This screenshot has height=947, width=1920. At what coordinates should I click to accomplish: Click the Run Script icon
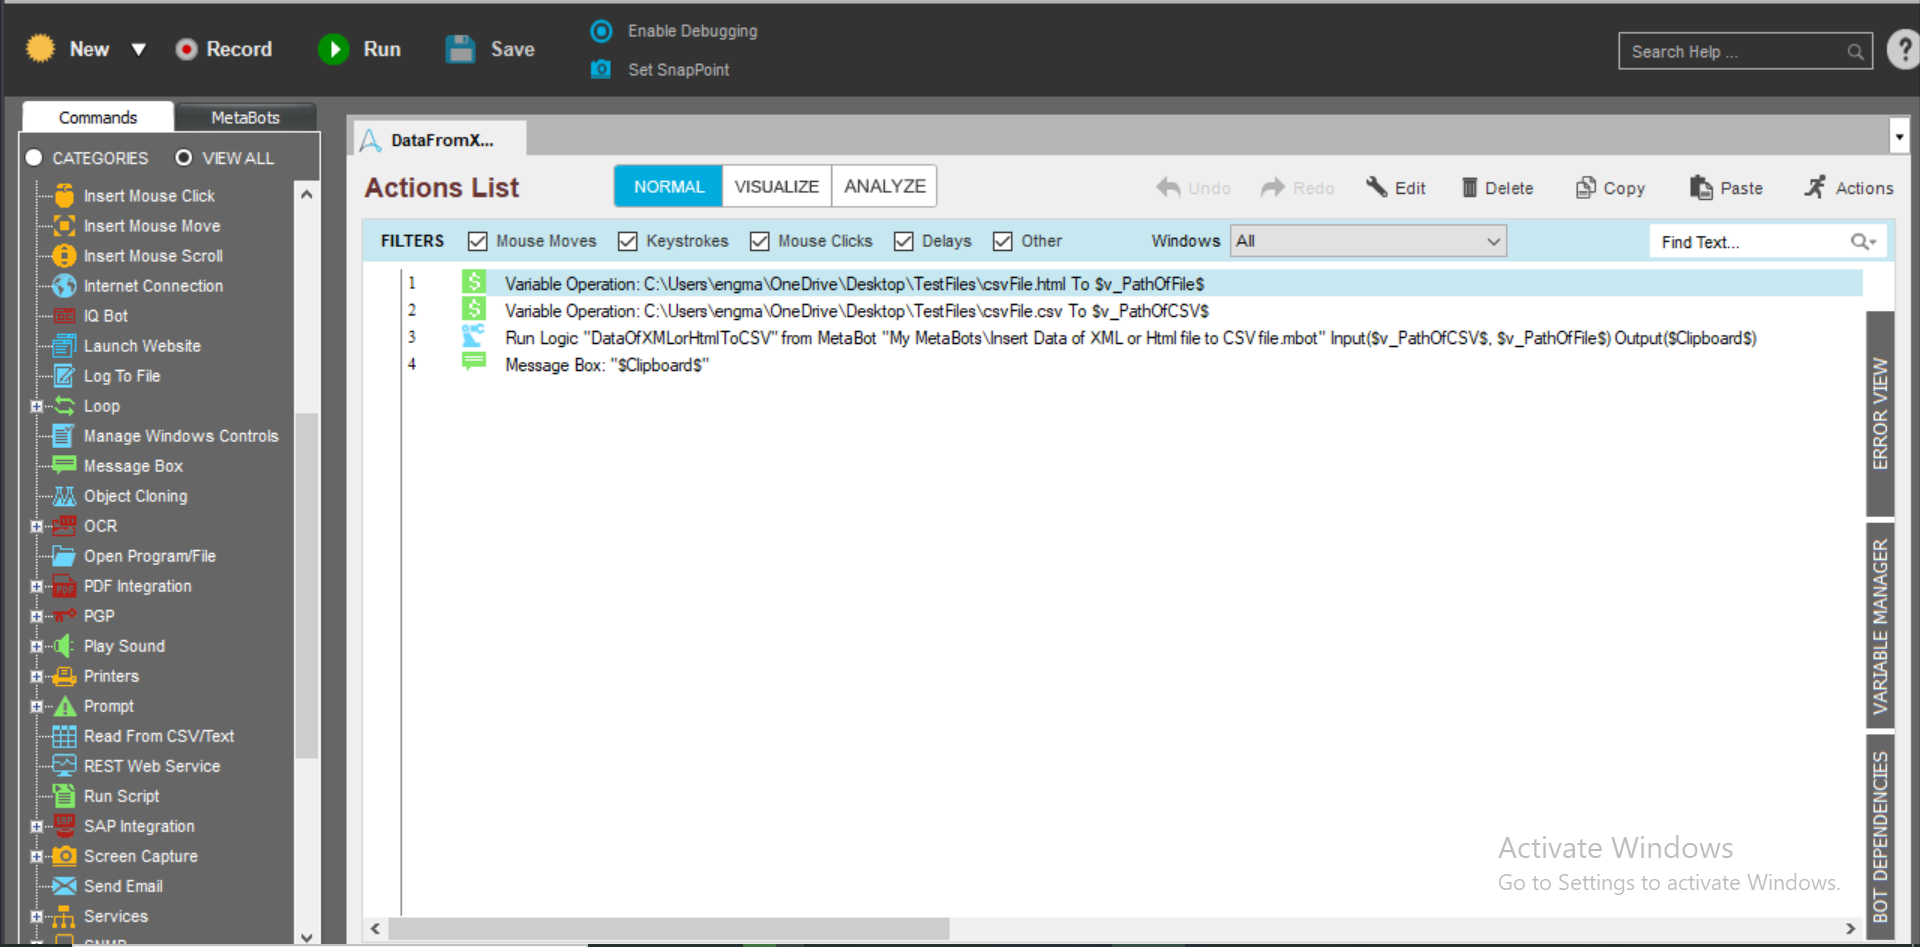pos(64,795)
